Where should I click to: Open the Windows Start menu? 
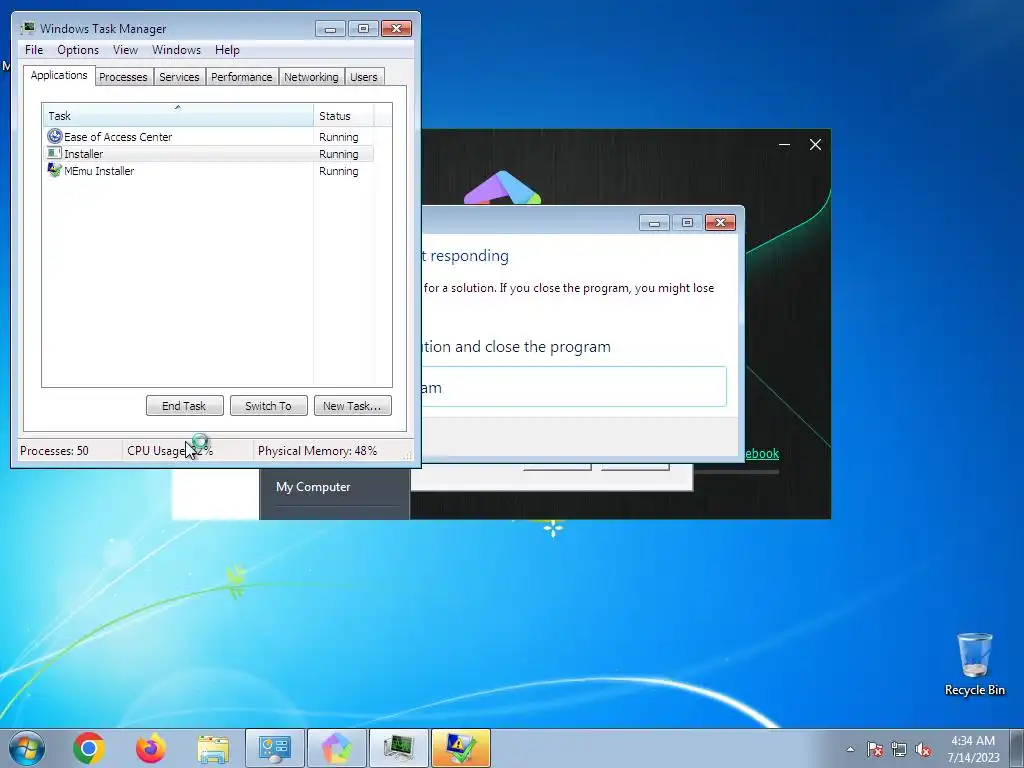pyautogui.click(x=27, y=748)
